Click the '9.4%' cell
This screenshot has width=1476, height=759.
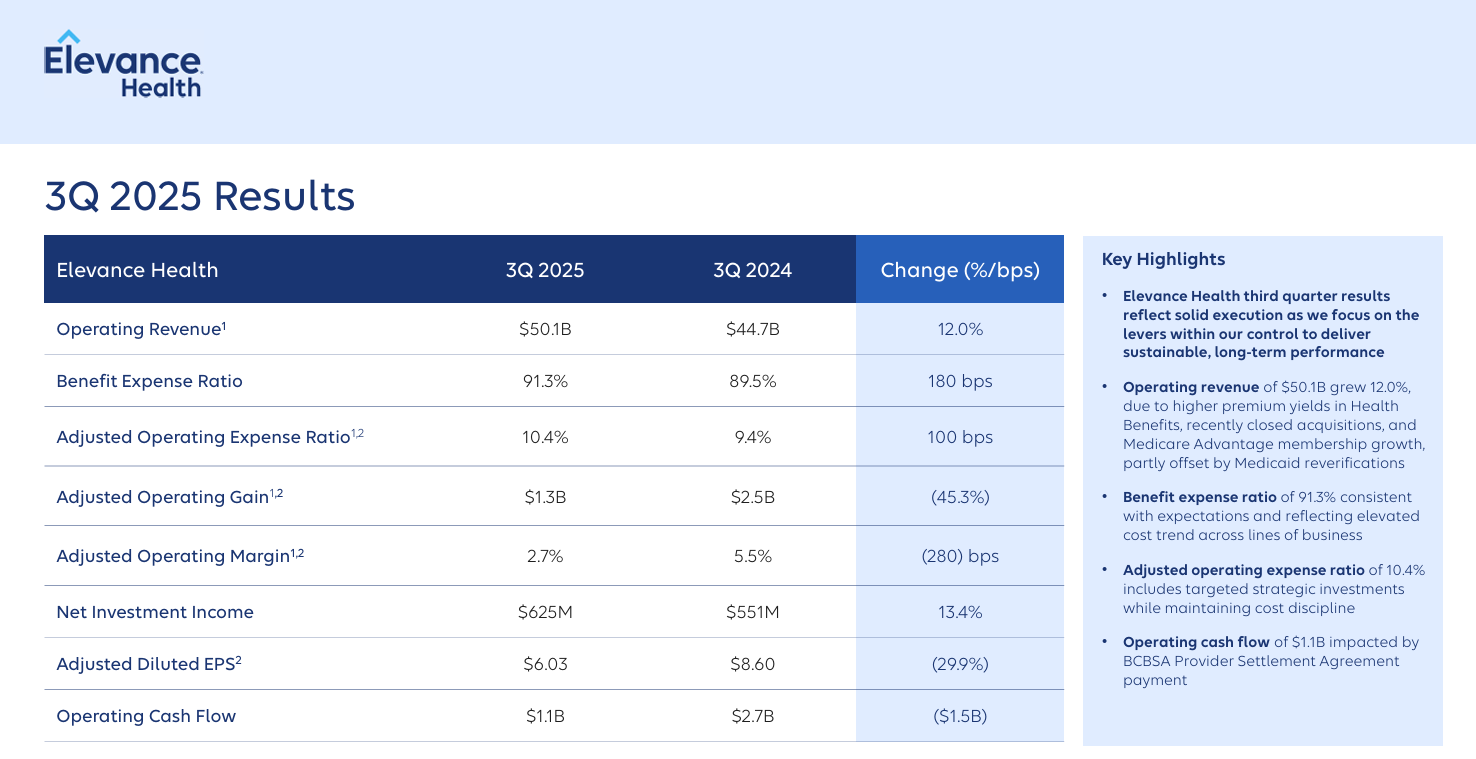pyautogui.click(x=752, y=437)
